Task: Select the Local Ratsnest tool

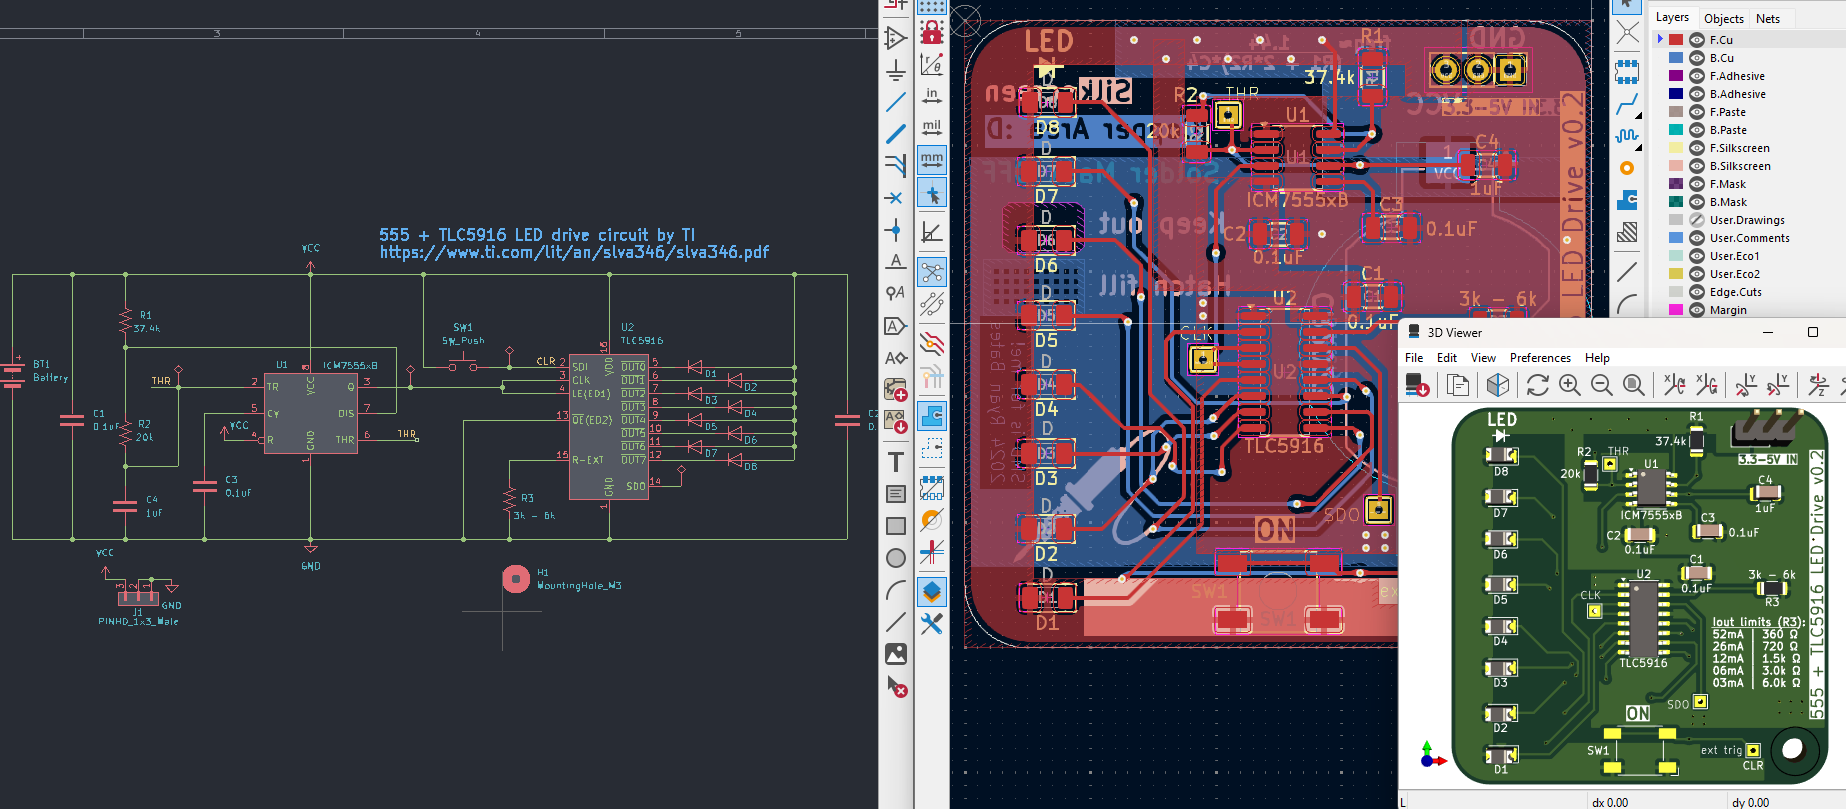Action: [x=1627, y=34]
